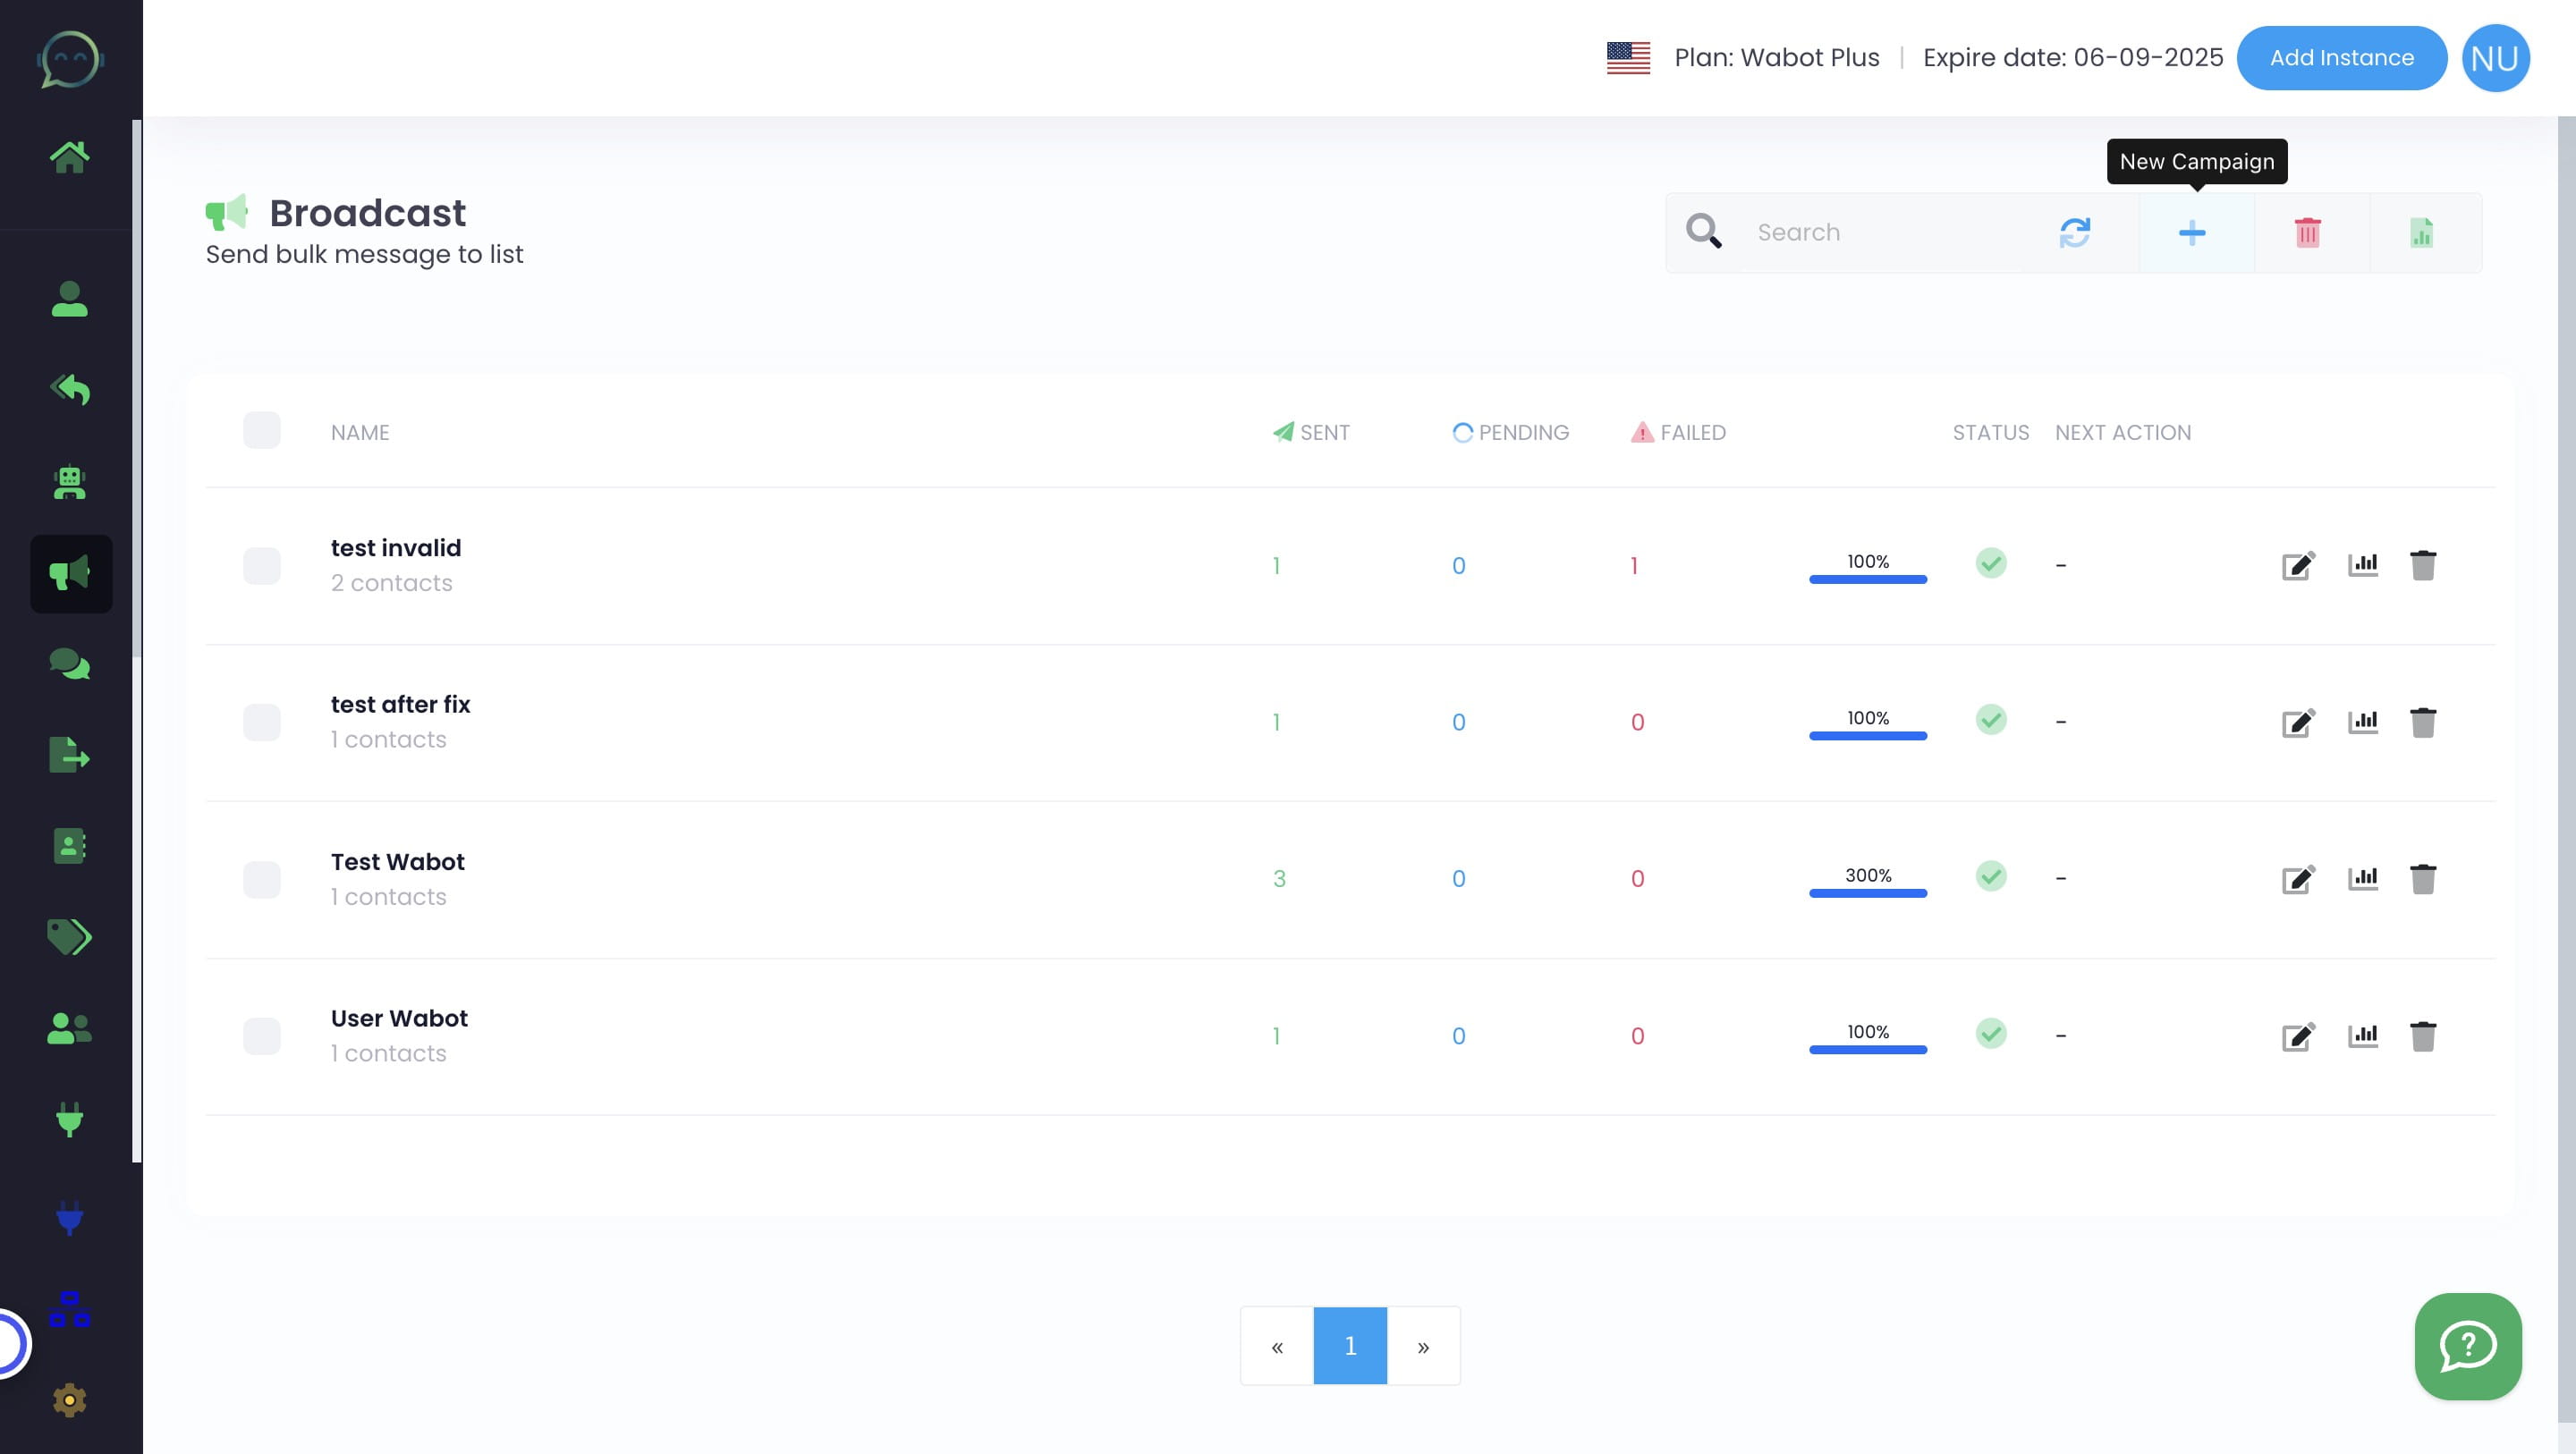Screen dimensions: 2576x1454
Task: Open the chat bubbles sidebar icon
Action: [69, 664]
